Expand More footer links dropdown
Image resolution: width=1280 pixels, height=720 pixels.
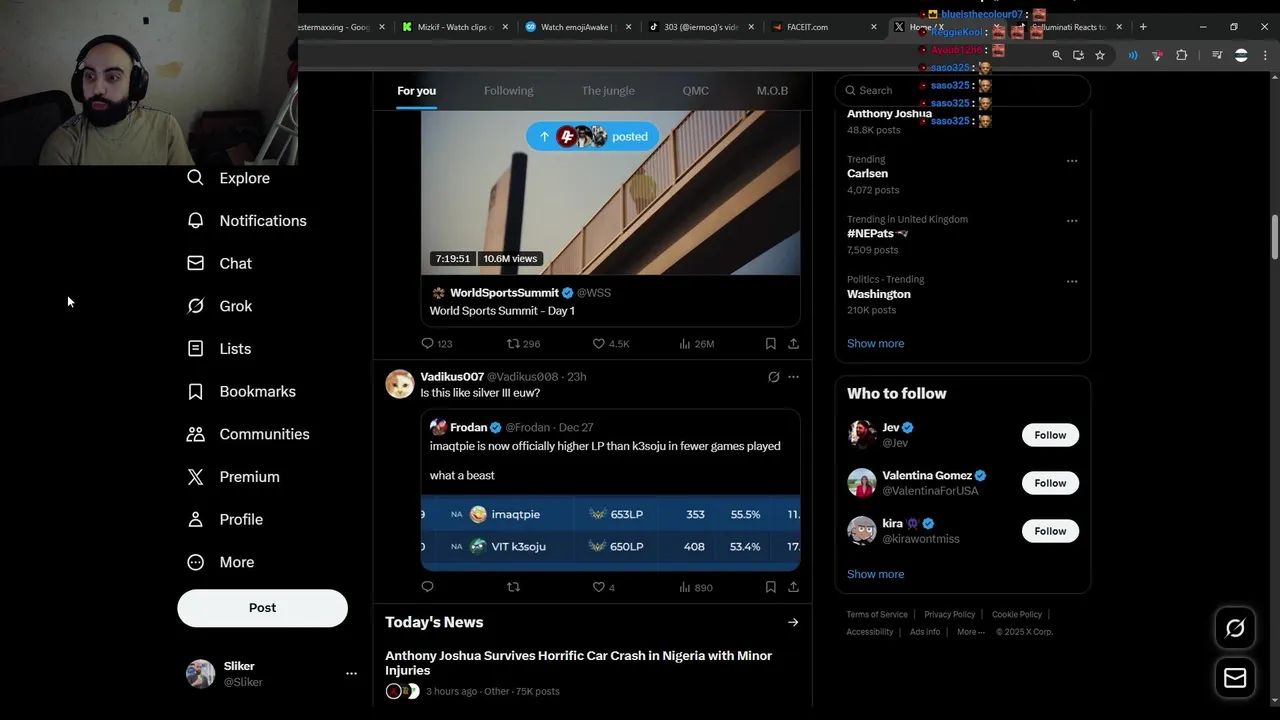point(971,632)
